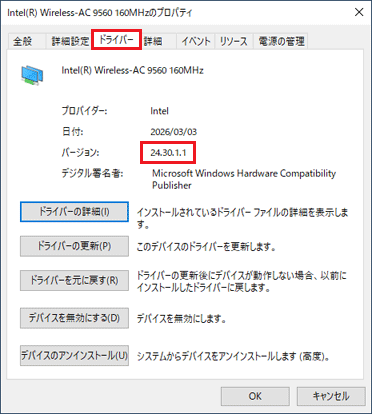Close the properties dialog window

359,12
